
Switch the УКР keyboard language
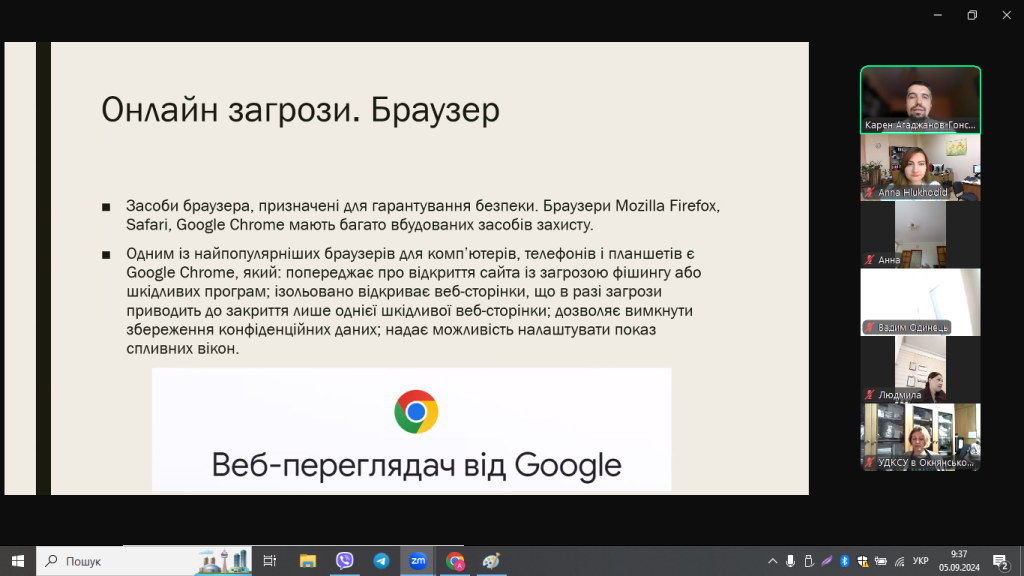pos(921,561)
